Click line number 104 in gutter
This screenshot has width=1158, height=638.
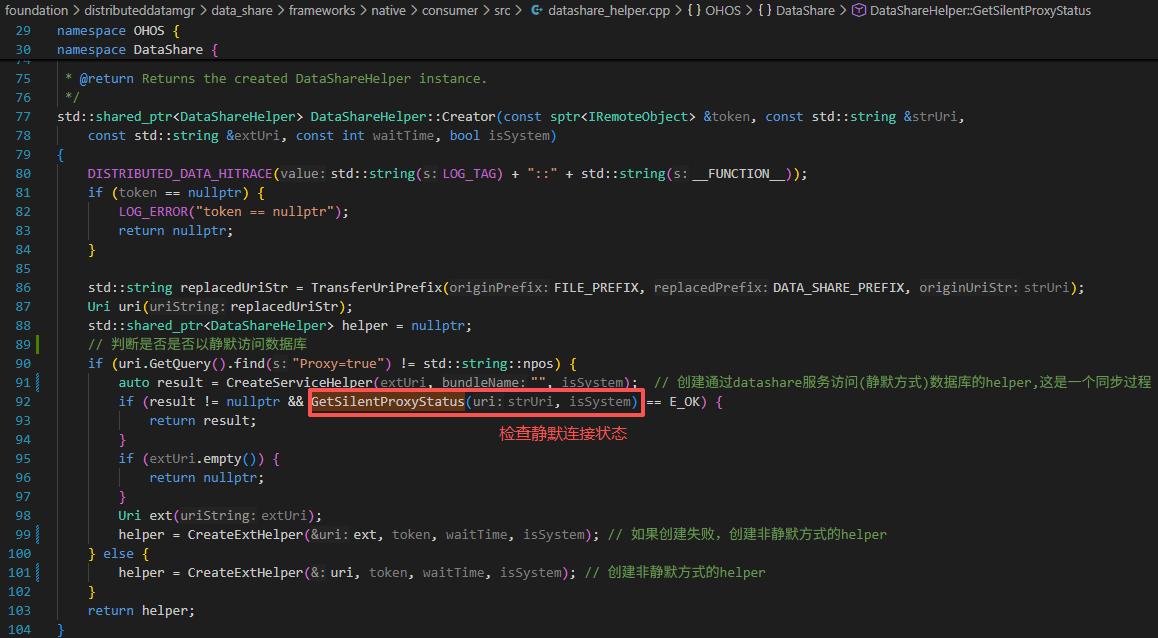point(19,629)
